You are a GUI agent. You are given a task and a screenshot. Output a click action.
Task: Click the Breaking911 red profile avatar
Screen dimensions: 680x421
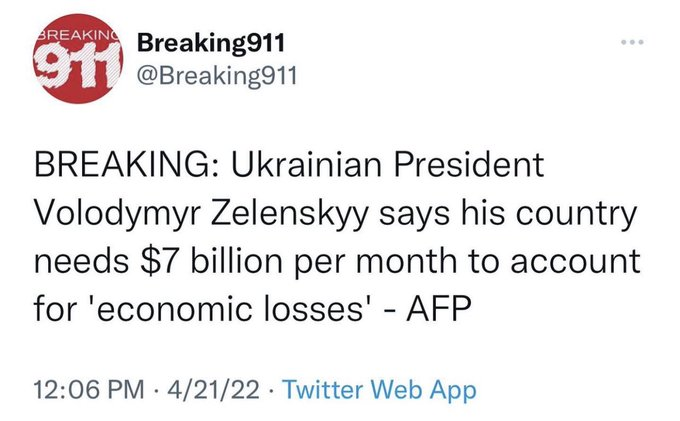click(x=78, y=64)
